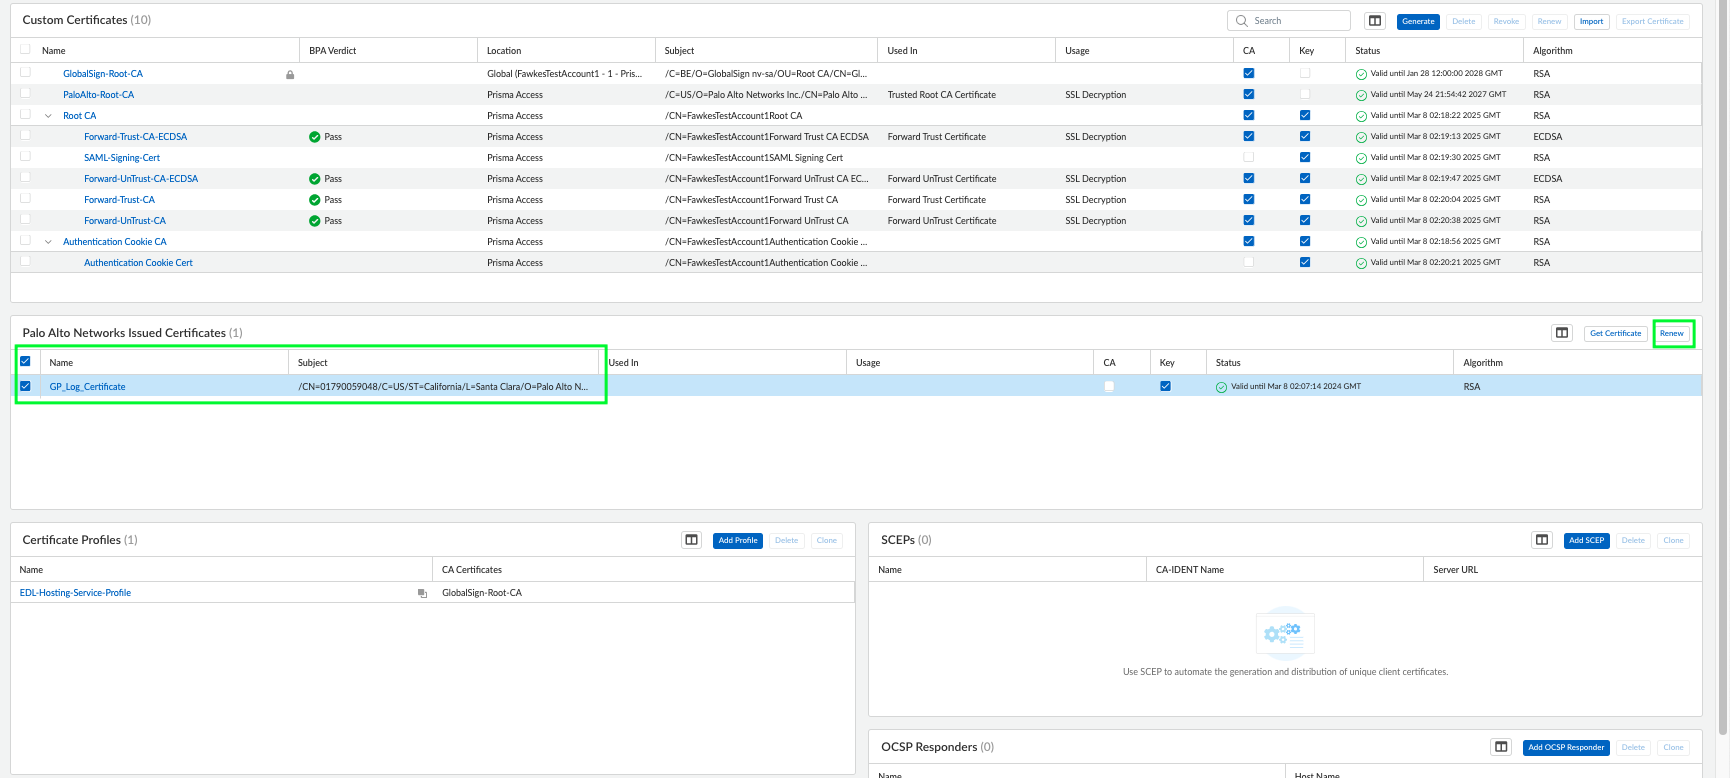Open column settings for Palo Alto Networks Issued Certificates
This screenshot has height=778, width=1730.
pos(1562,333)
